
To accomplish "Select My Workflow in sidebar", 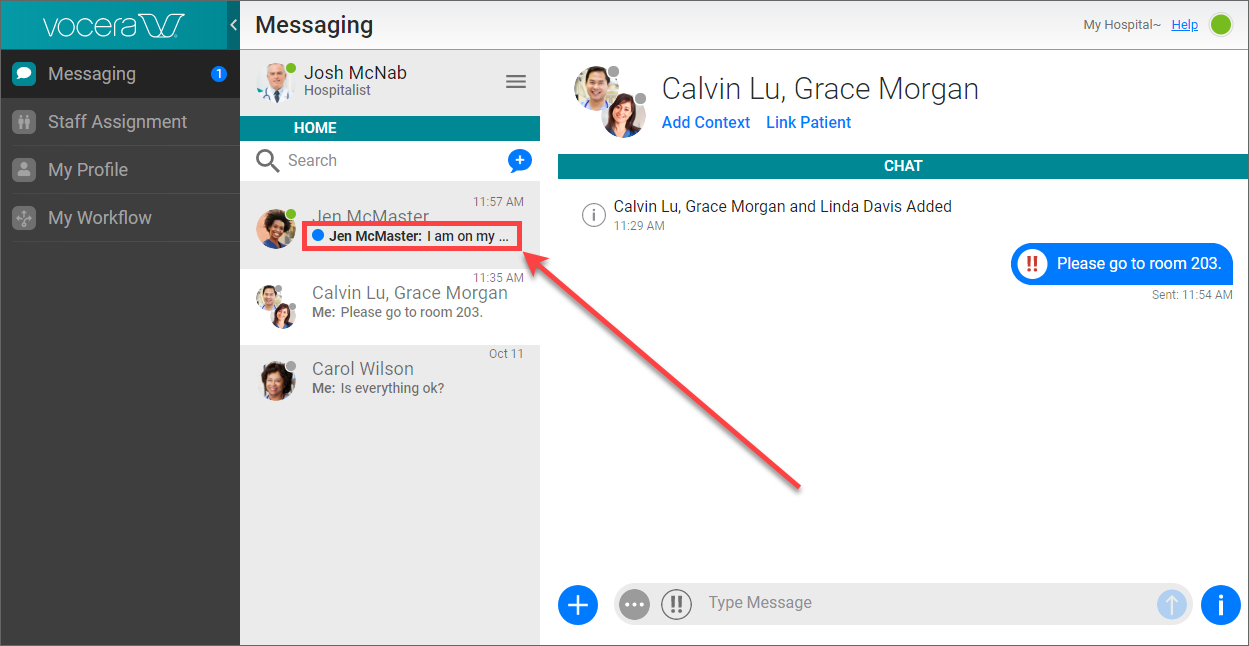I will [100, 218].
